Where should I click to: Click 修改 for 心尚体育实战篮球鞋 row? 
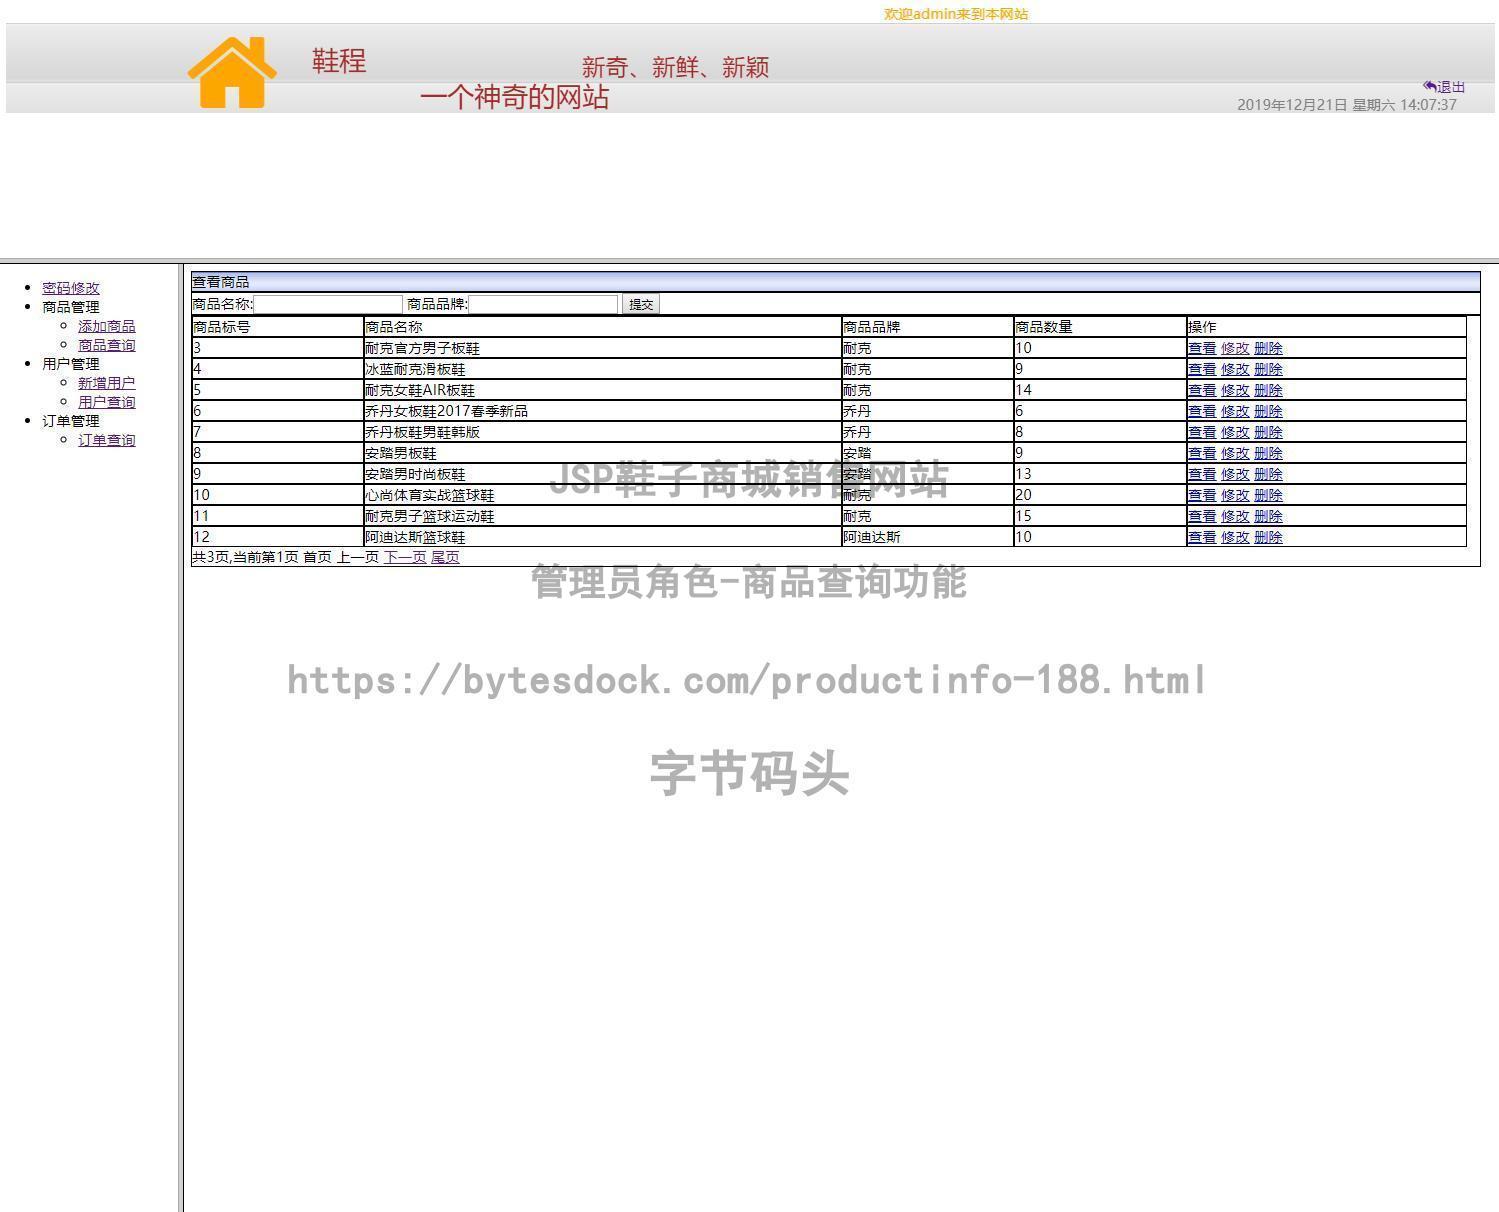1235,495
